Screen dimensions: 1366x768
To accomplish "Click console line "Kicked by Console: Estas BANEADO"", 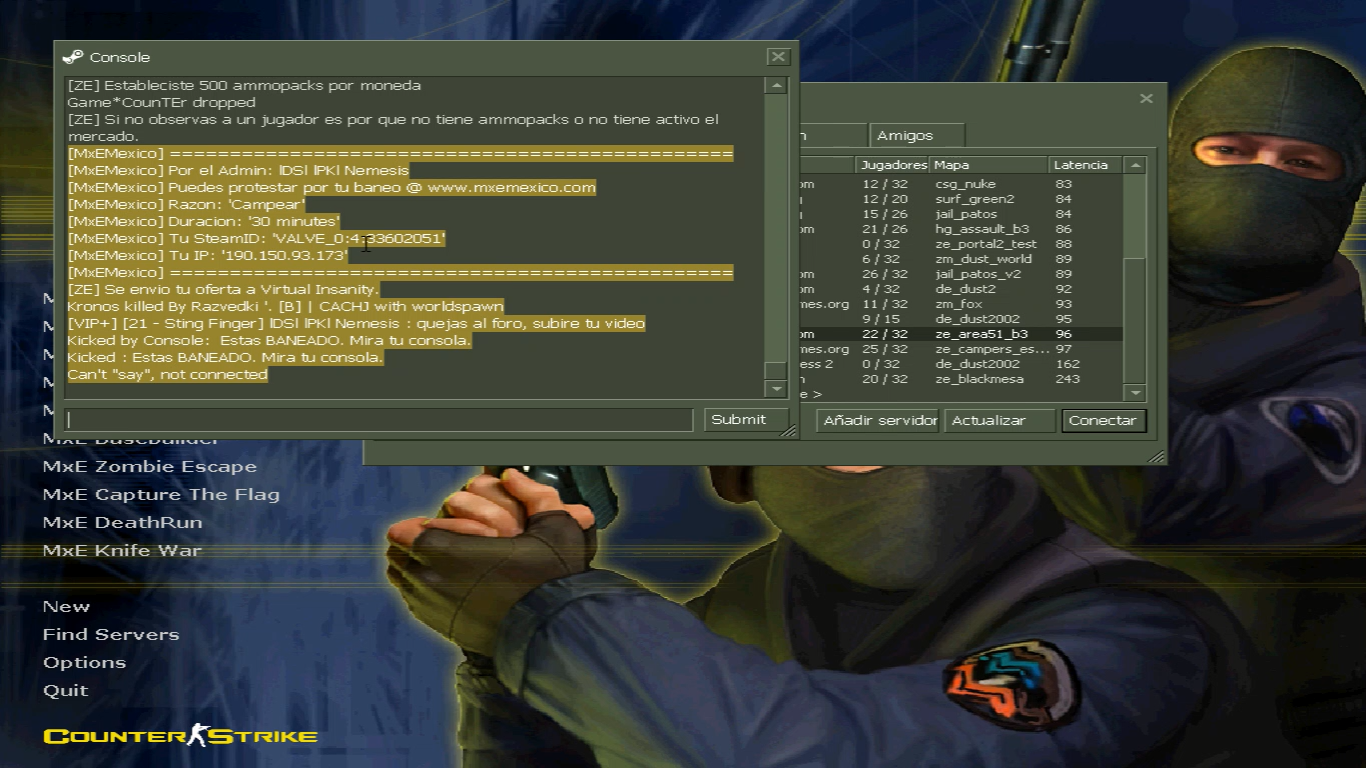I will [x=269, y=340].
